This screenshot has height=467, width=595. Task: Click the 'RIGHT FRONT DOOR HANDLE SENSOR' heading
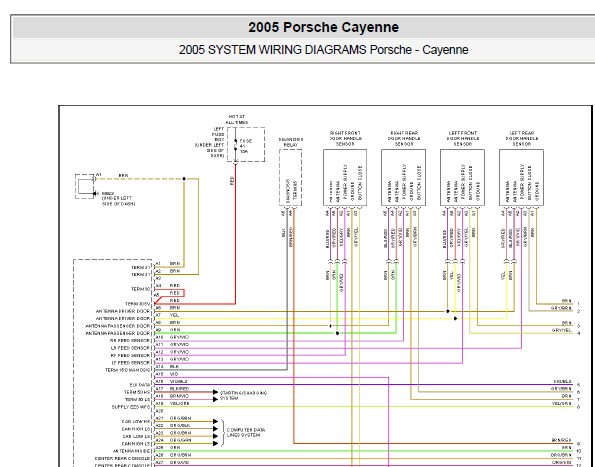[x=345, y=138]
